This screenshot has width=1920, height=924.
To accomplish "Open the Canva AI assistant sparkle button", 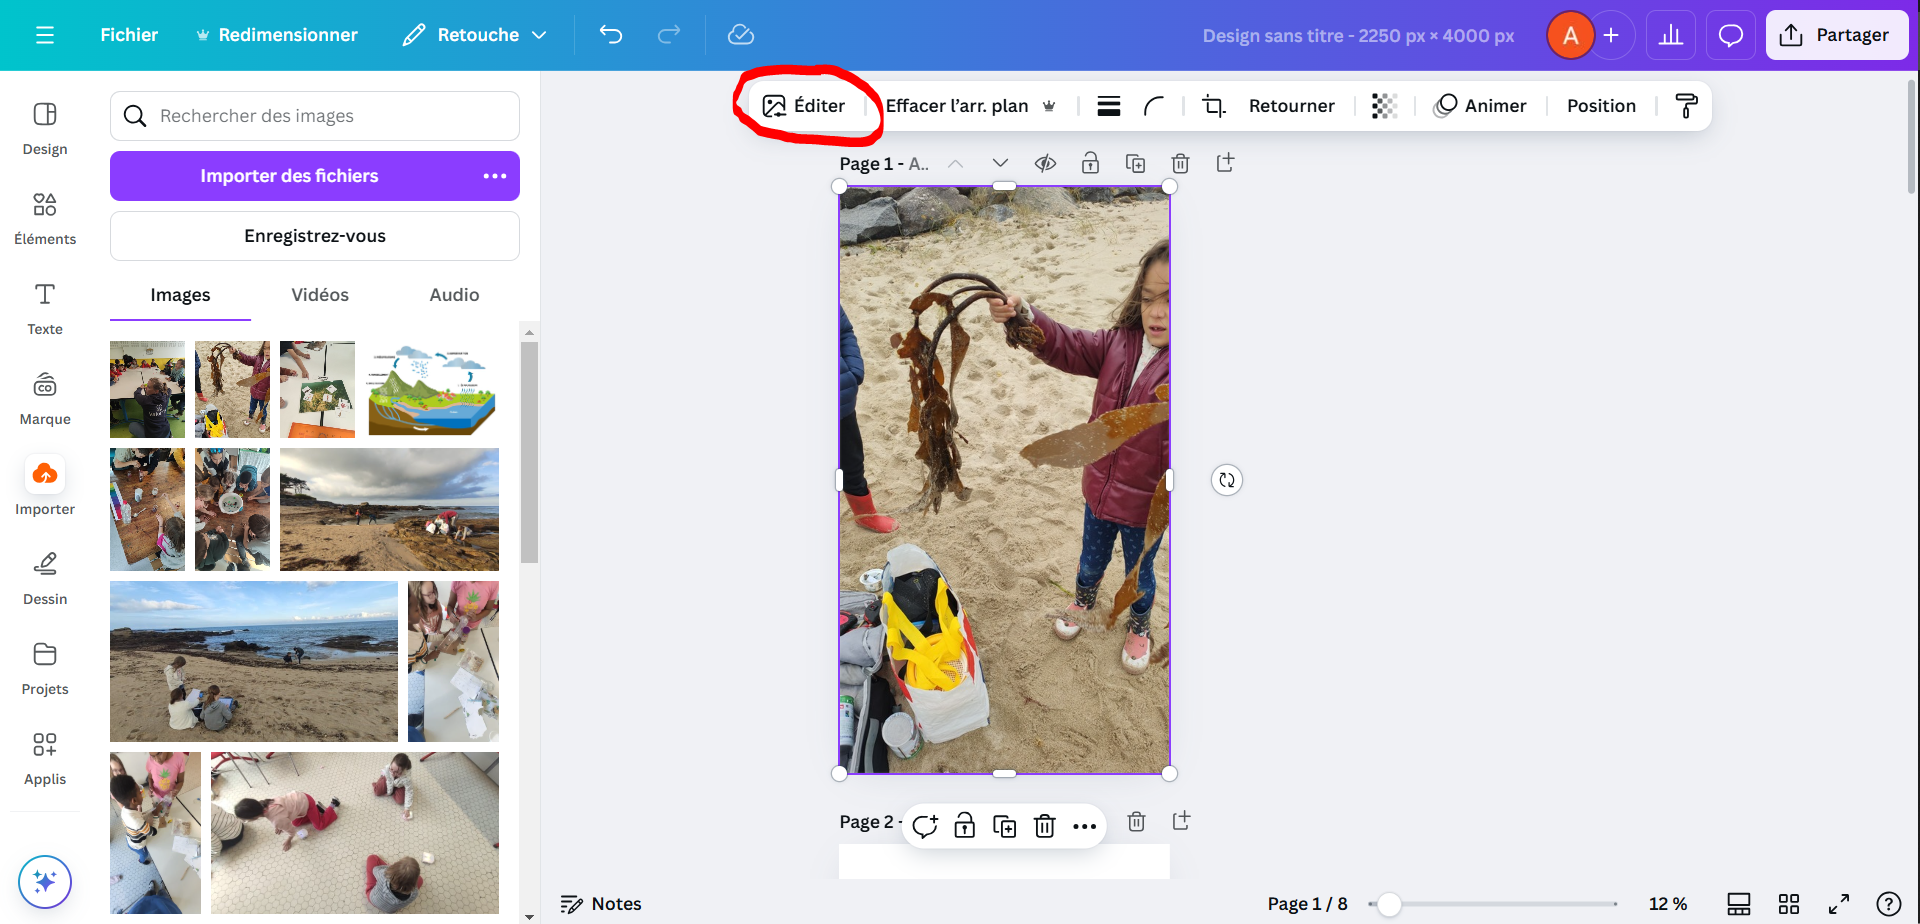I will point(45,881).
